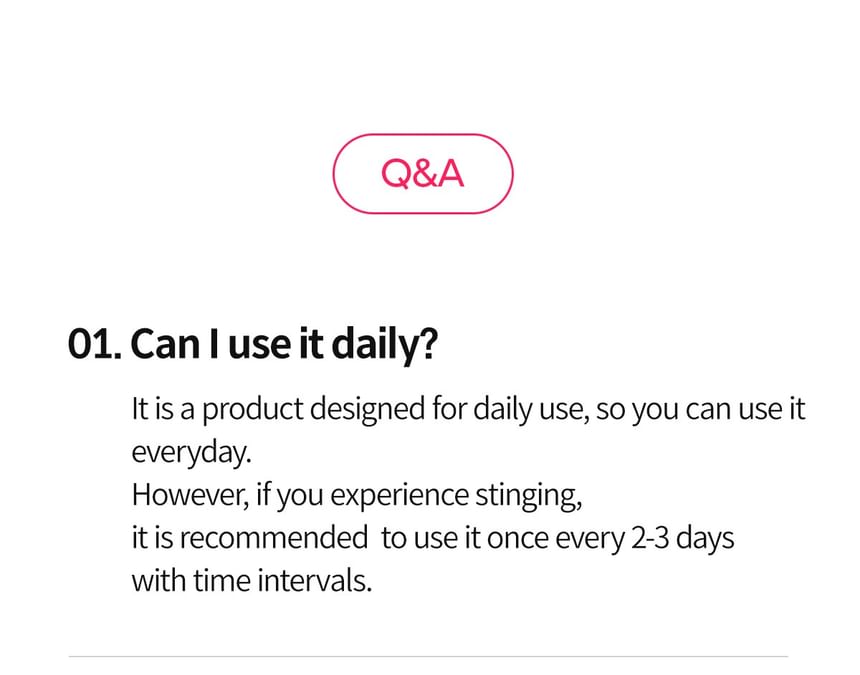
Task: Click the text 'with time intervals.'
Action: pos(252,580)
